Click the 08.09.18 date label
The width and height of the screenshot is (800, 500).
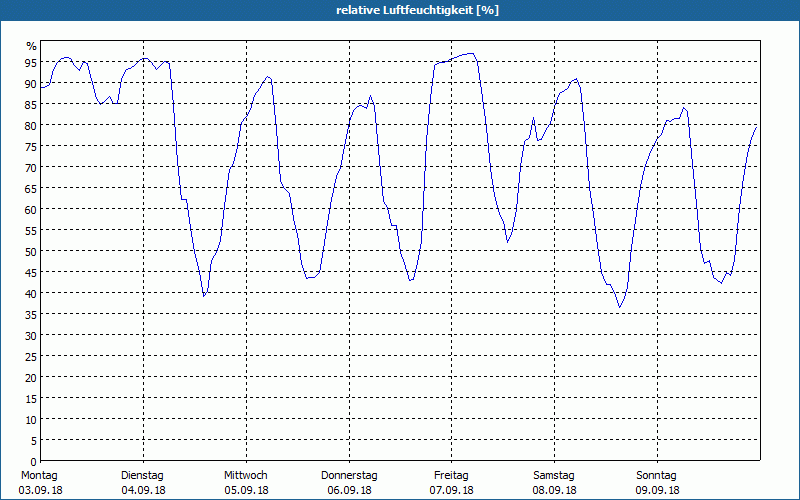pyautogui.click(x=555, y=490)
